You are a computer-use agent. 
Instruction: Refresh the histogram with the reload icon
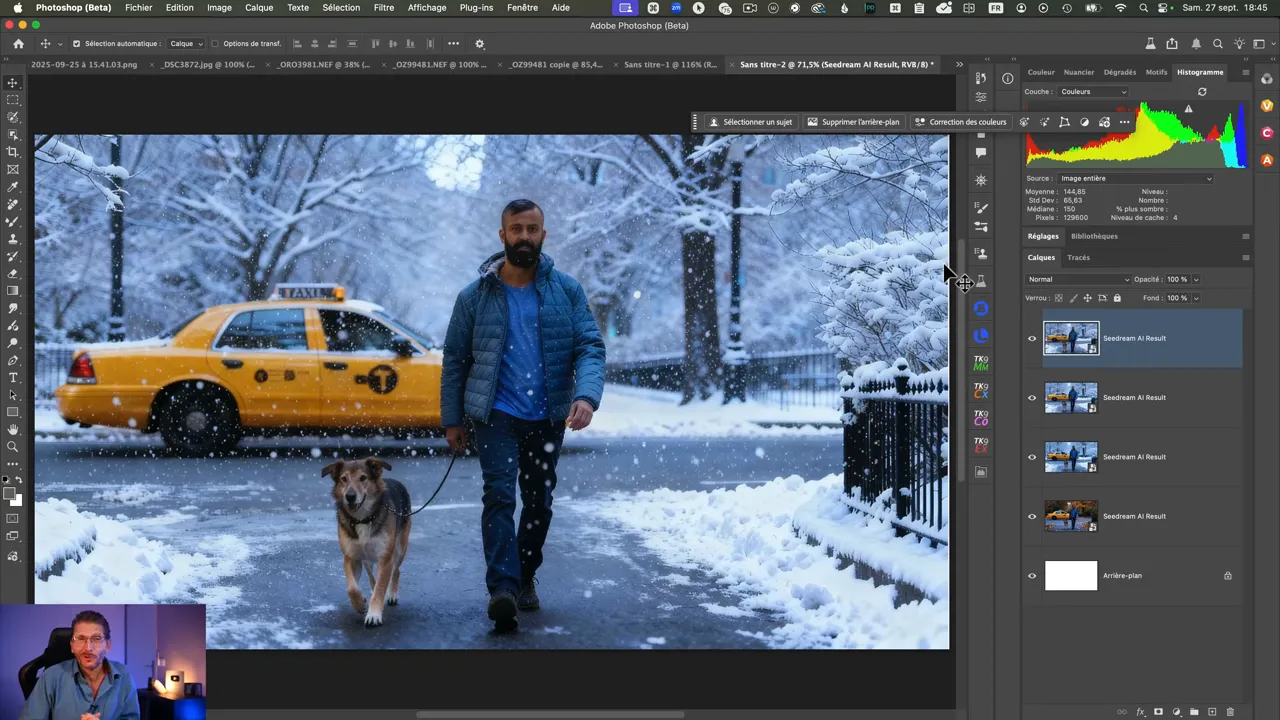tap(1202, 92)
